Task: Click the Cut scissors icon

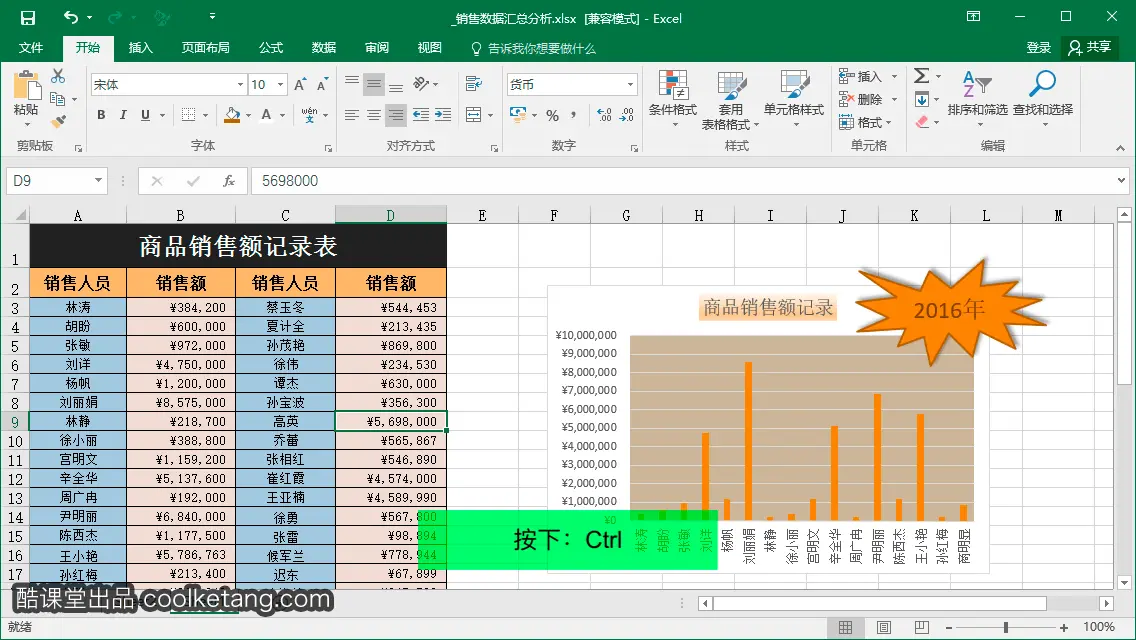Action: 58,76
